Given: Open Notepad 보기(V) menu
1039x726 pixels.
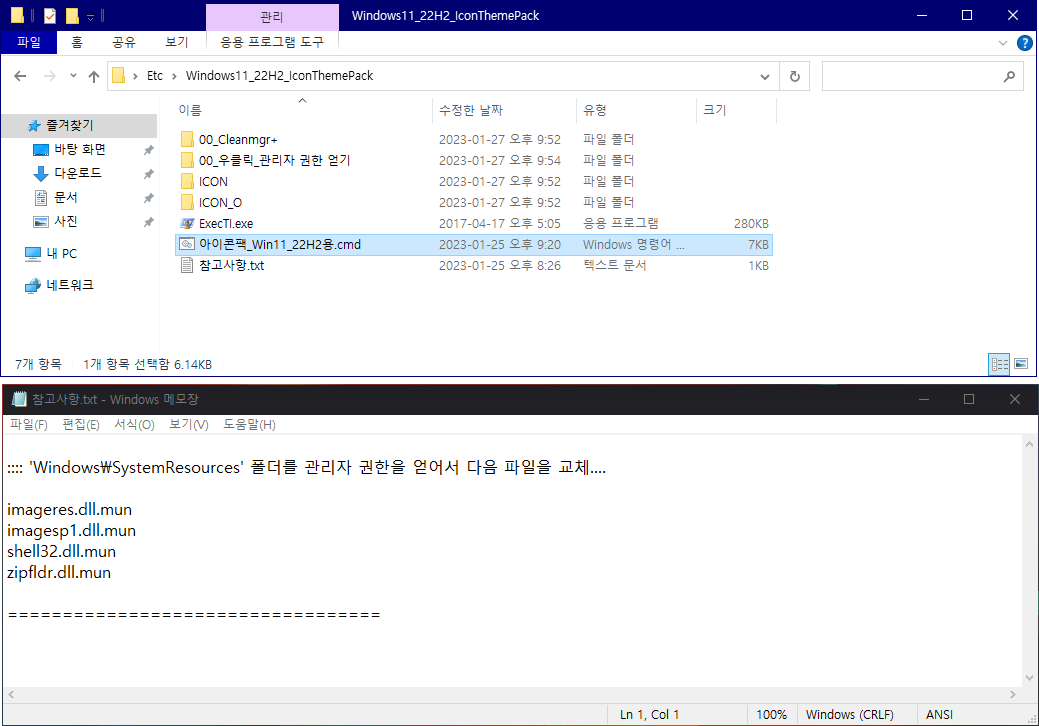Looking at the screenshot, I should click(x=189, y=425).
